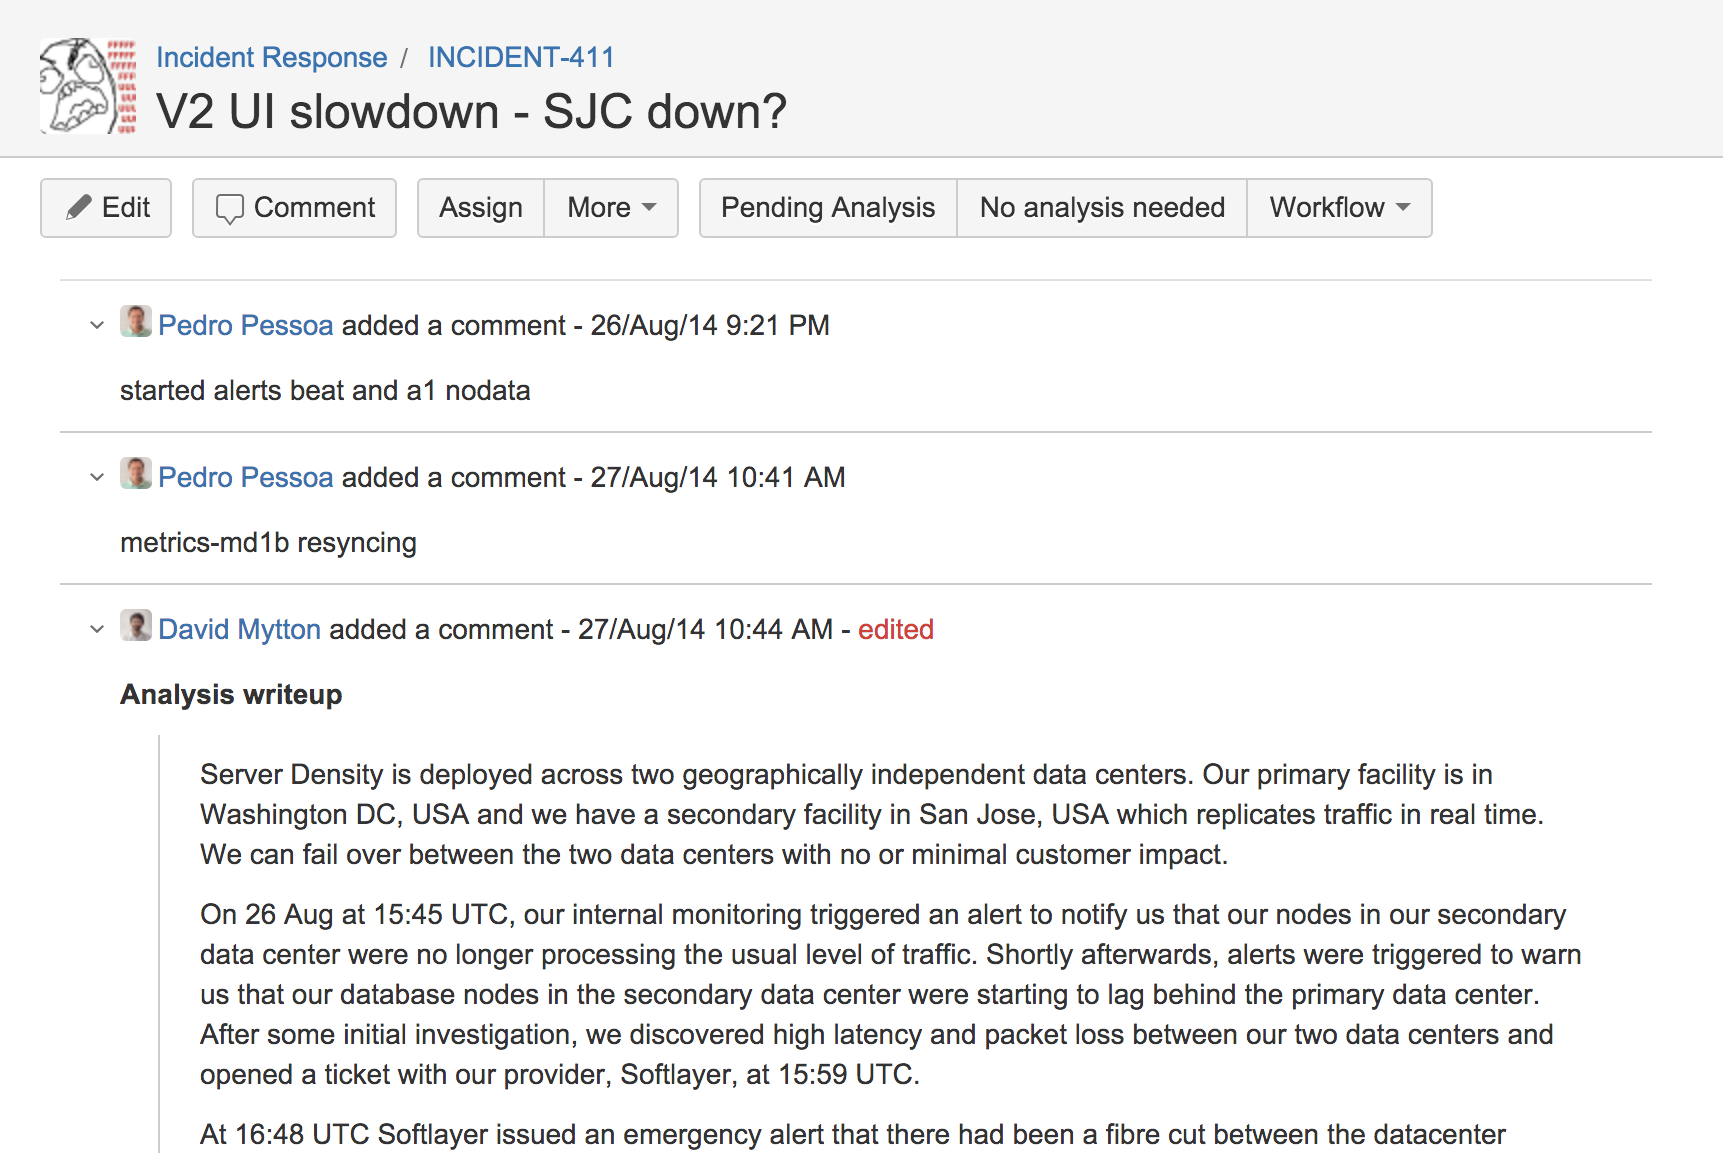Screen dimensions: 1723x1153
Task: Collapse the 26/Aug/14 9:21 PM comment
Action: point(97,325)
